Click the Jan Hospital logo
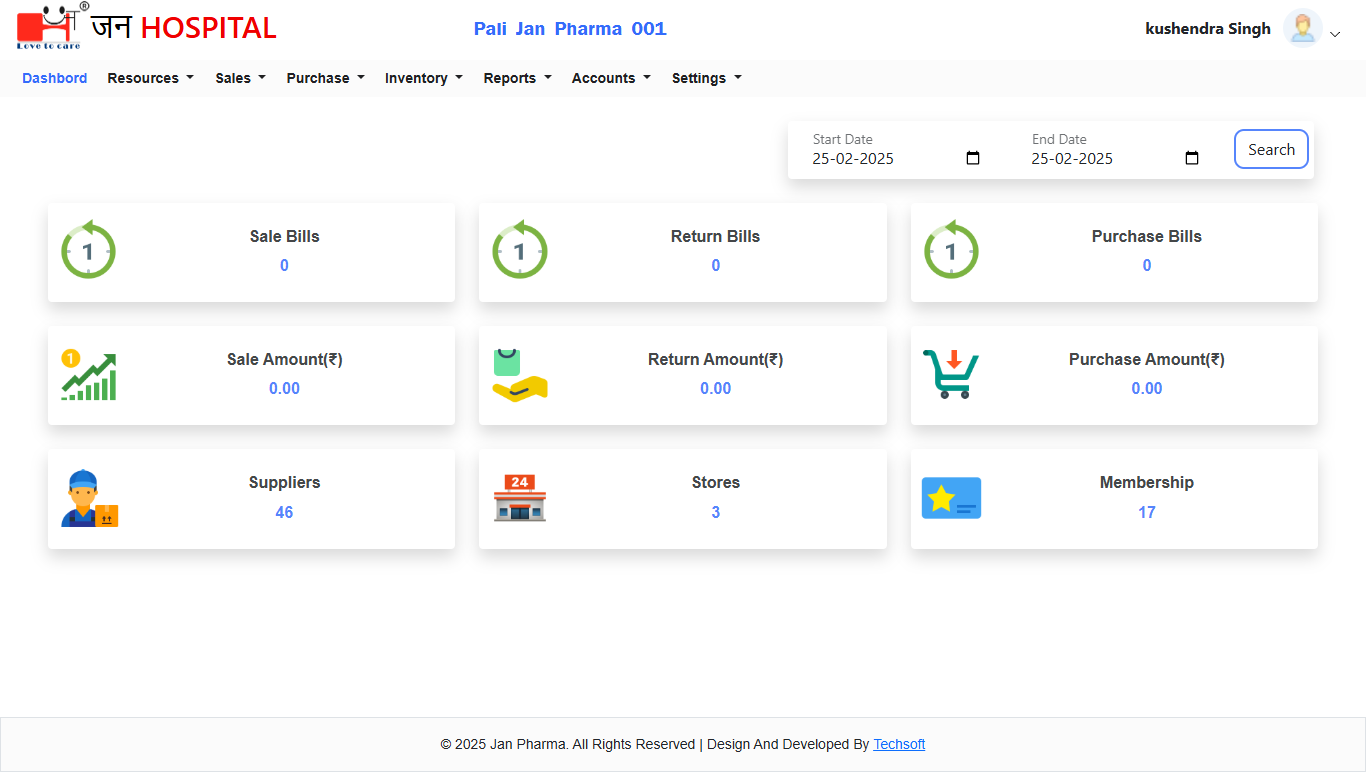The image size is (1366, 772). tap(147, 28)
